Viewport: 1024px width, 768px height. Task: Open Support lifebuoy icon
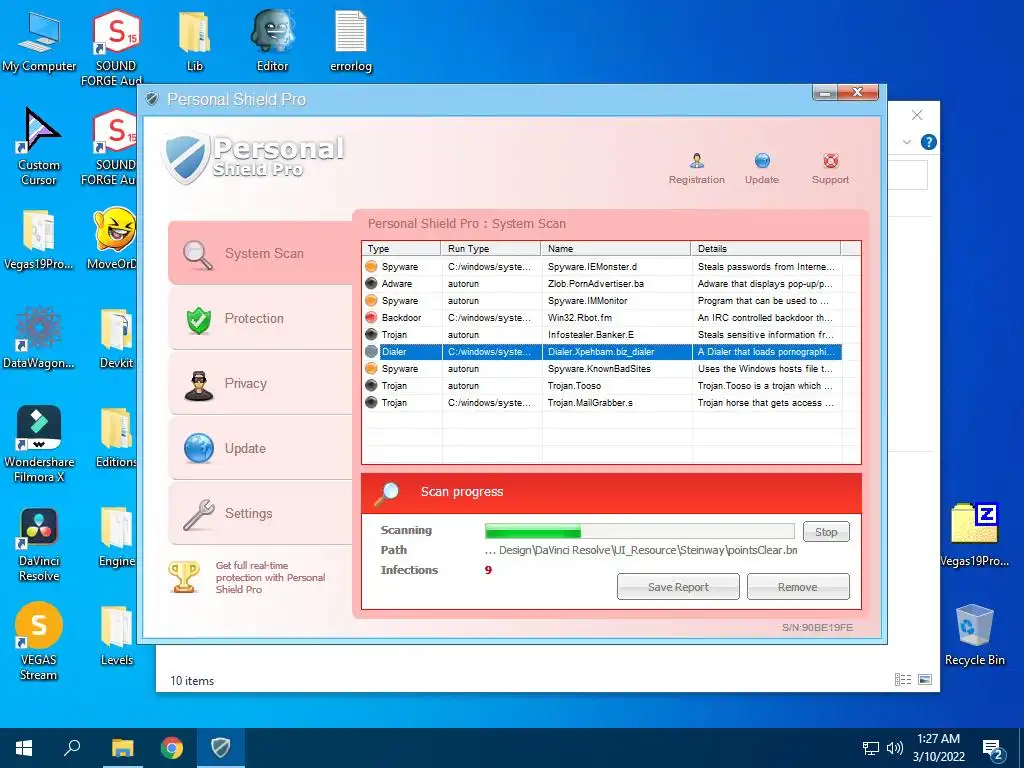coord(830,161)
